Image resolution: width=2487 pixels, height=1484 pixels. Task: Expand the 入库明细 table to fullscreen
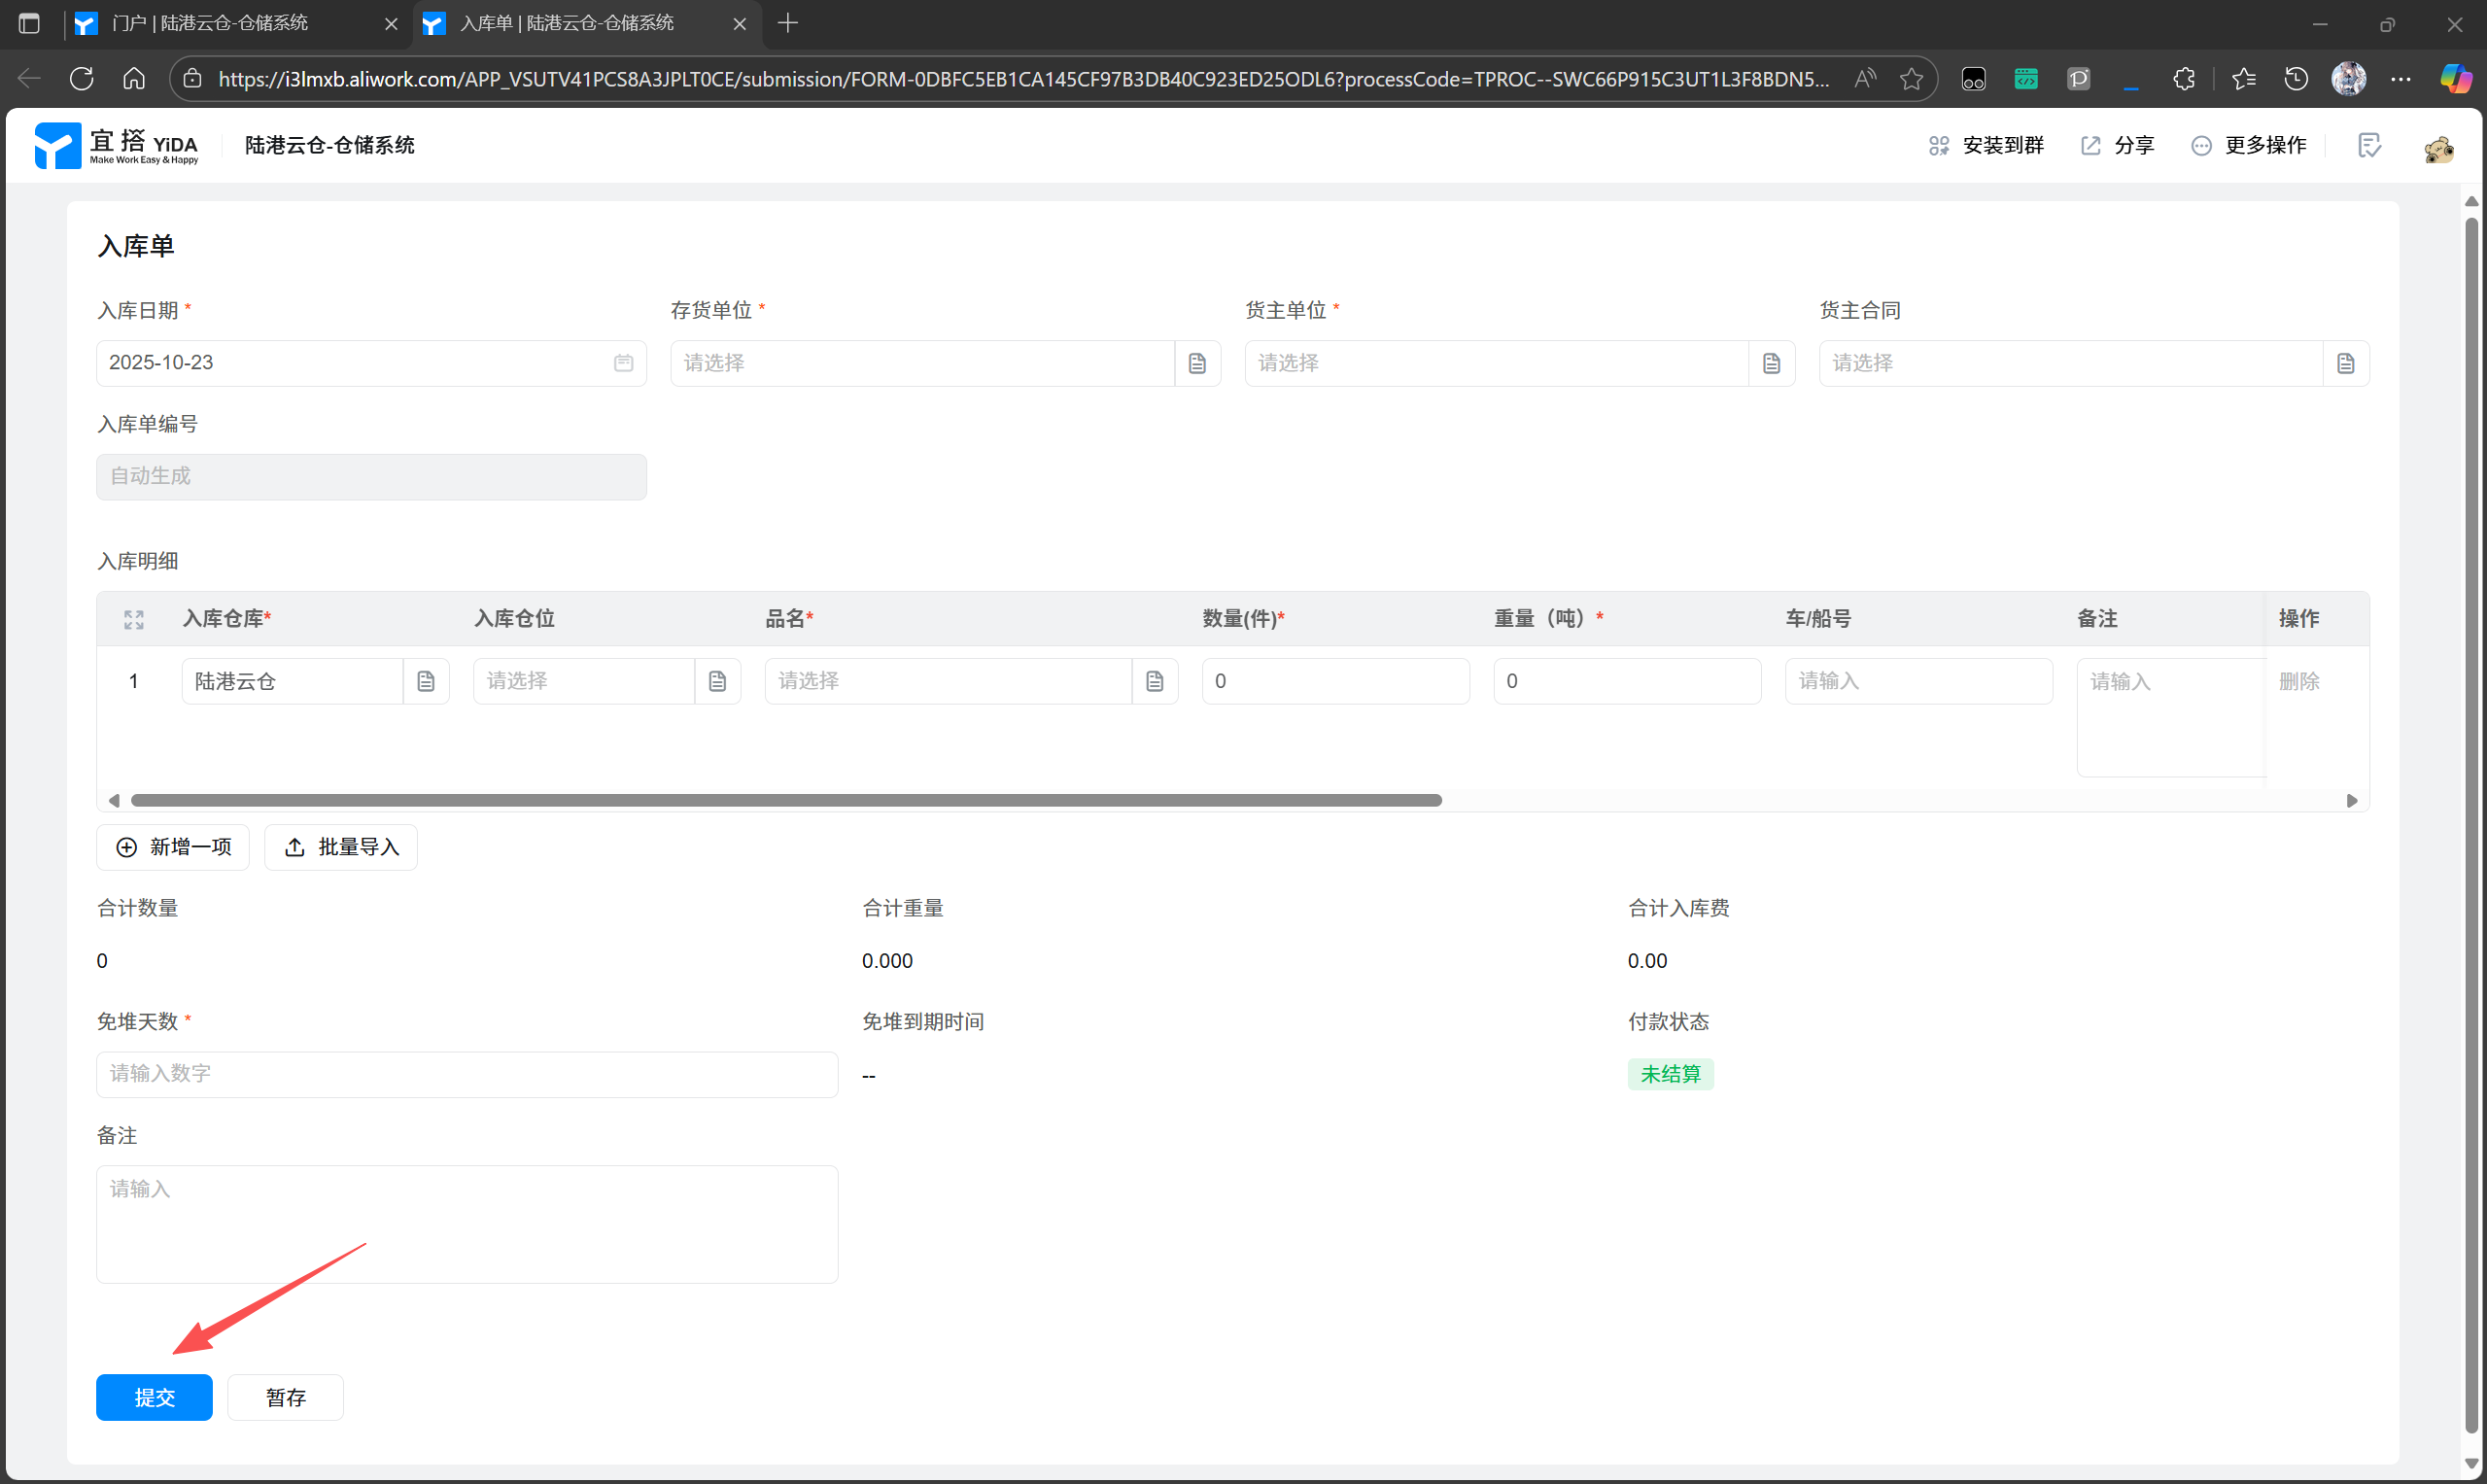tap(134, 620)
